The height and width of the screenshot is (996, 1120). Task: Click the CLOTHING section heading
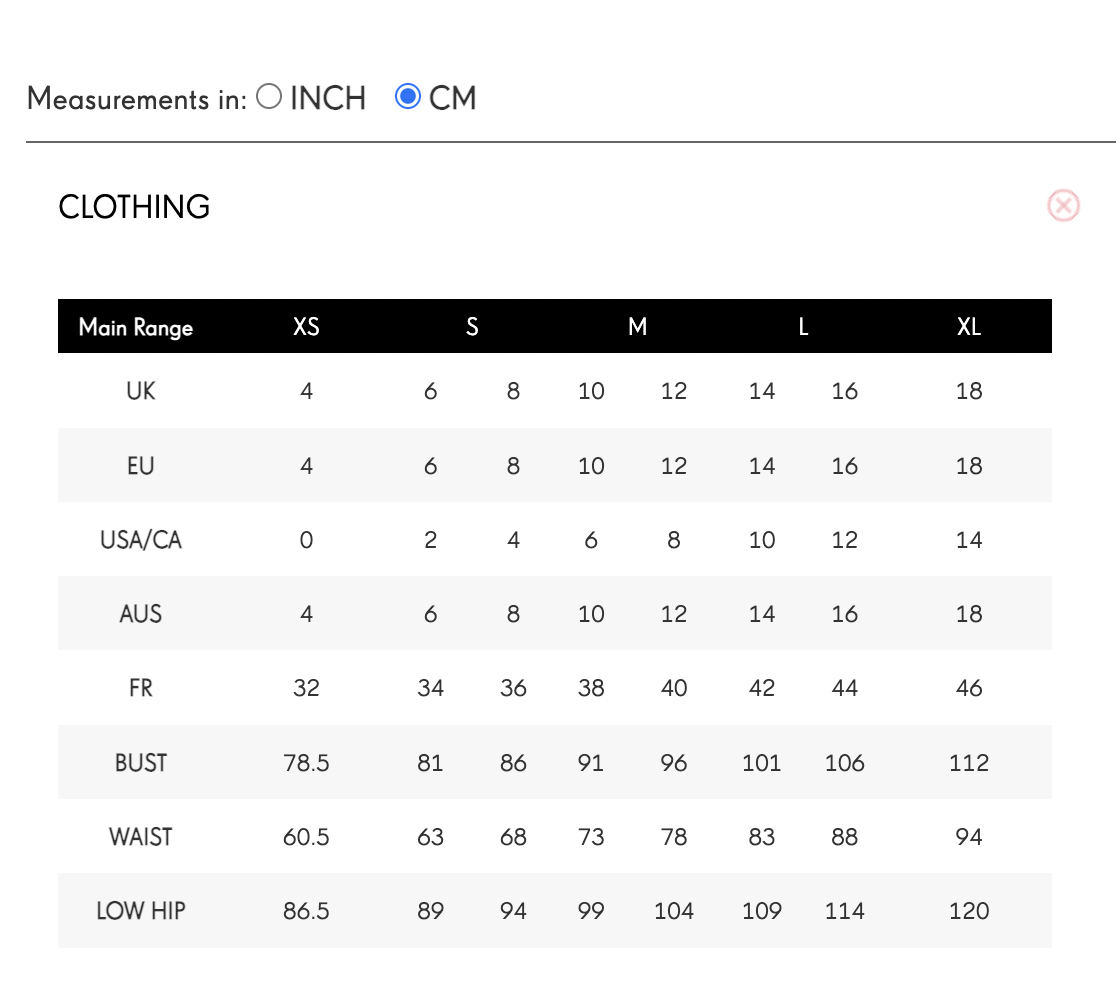pyautogui.click(x=134, y=207)
